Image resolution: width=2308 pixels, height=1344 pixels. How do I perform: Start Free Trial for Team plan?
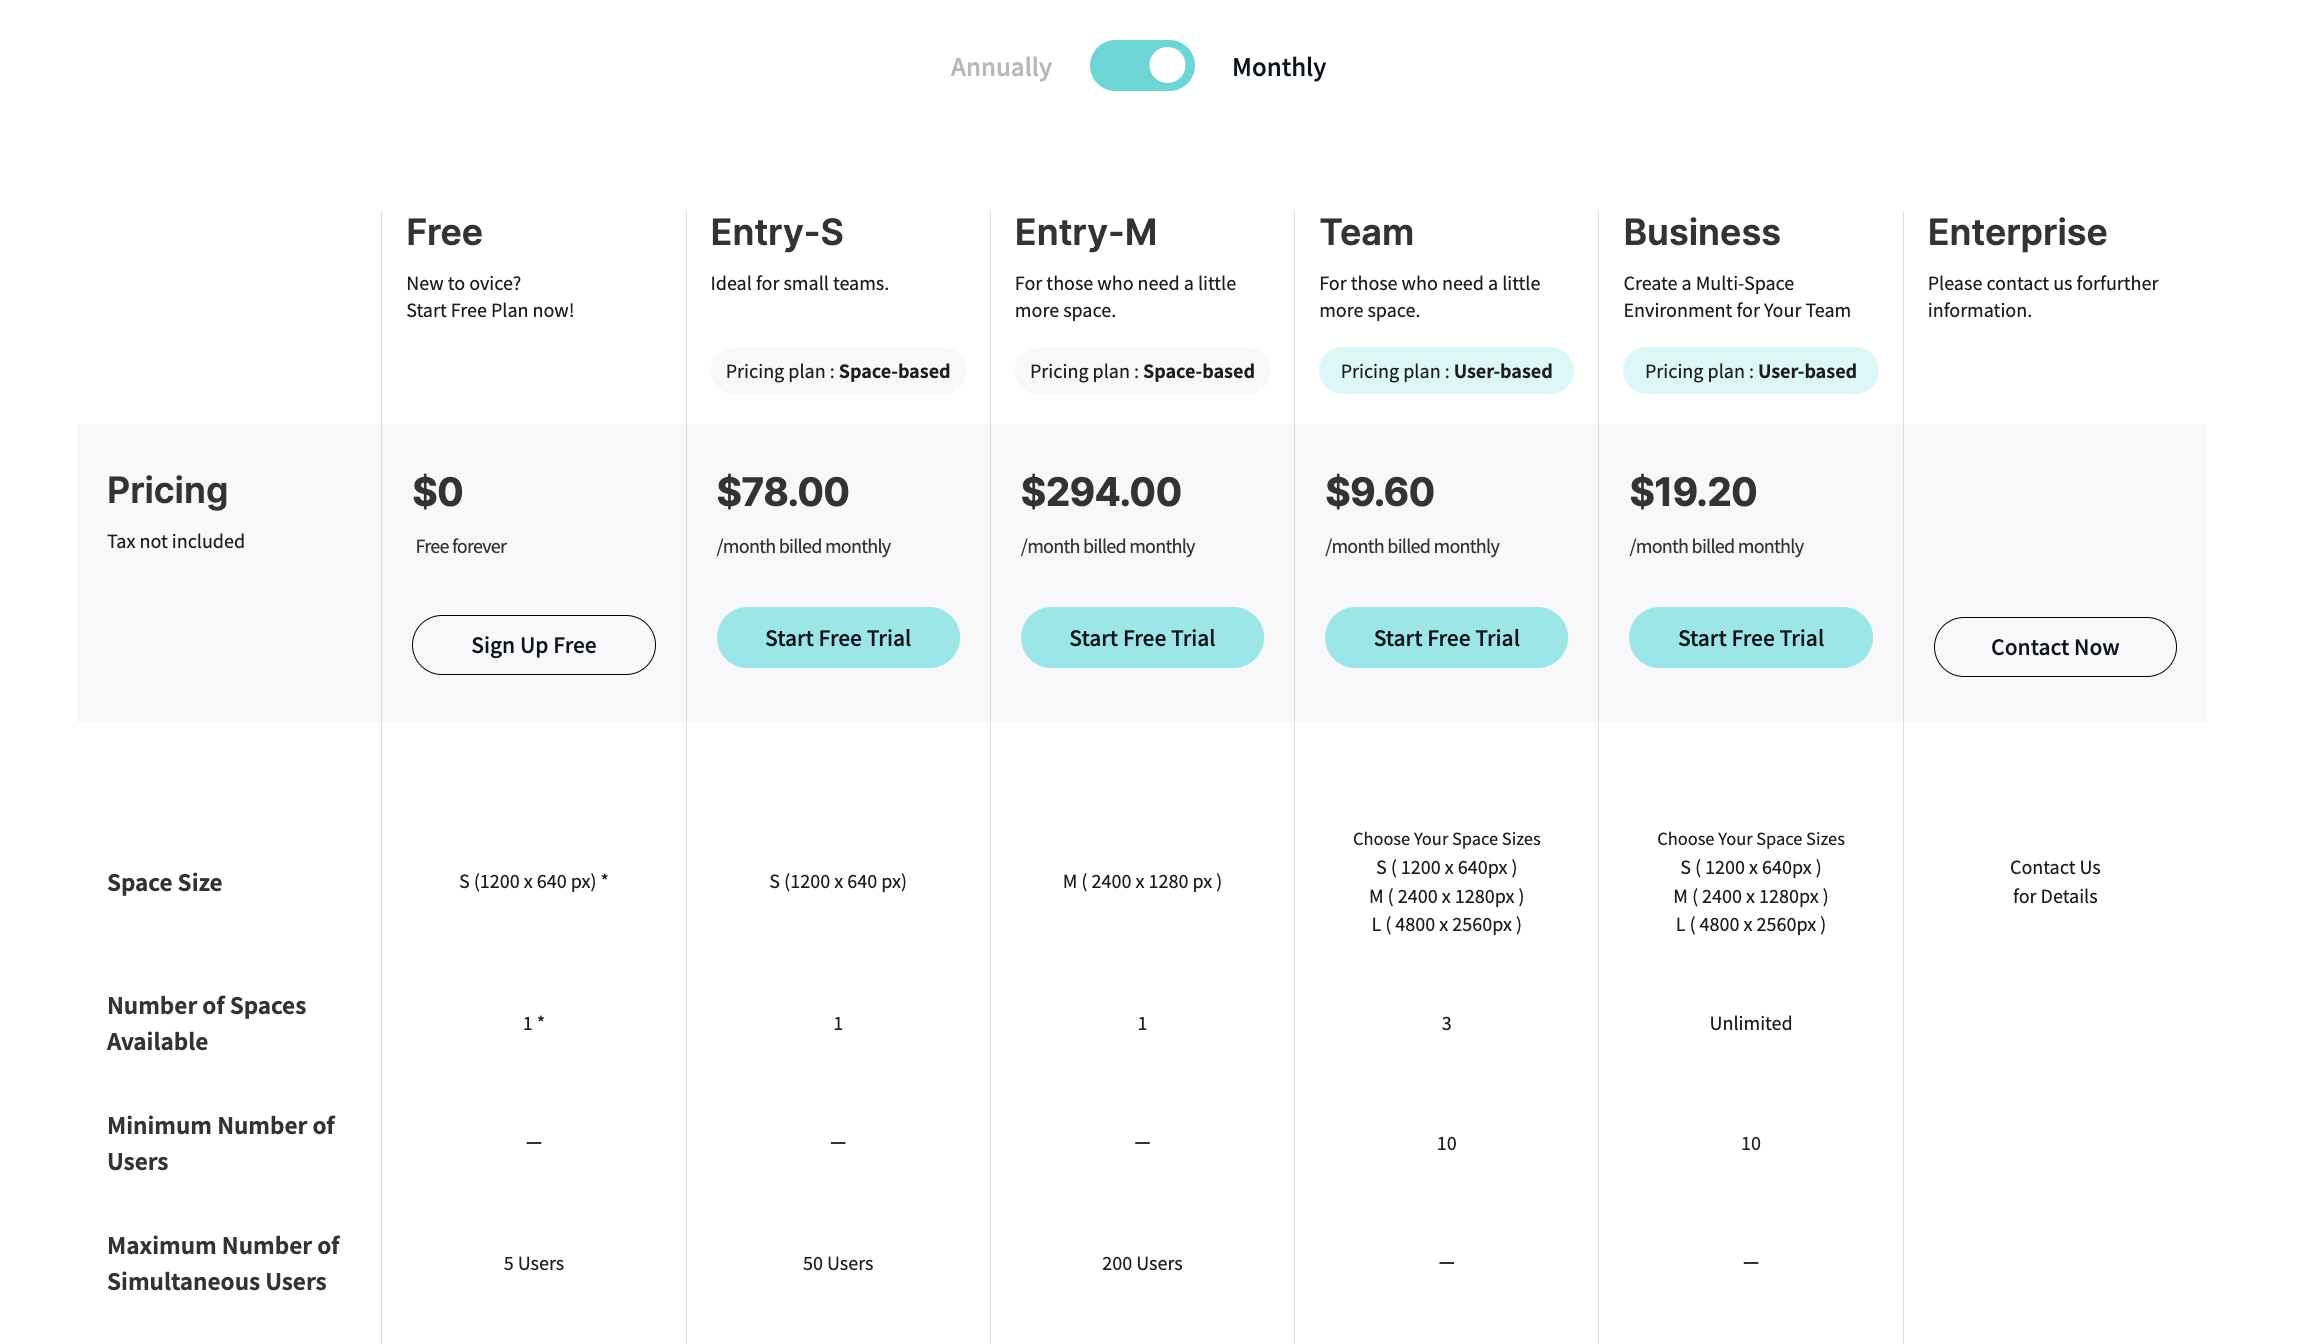[1446, 638]
